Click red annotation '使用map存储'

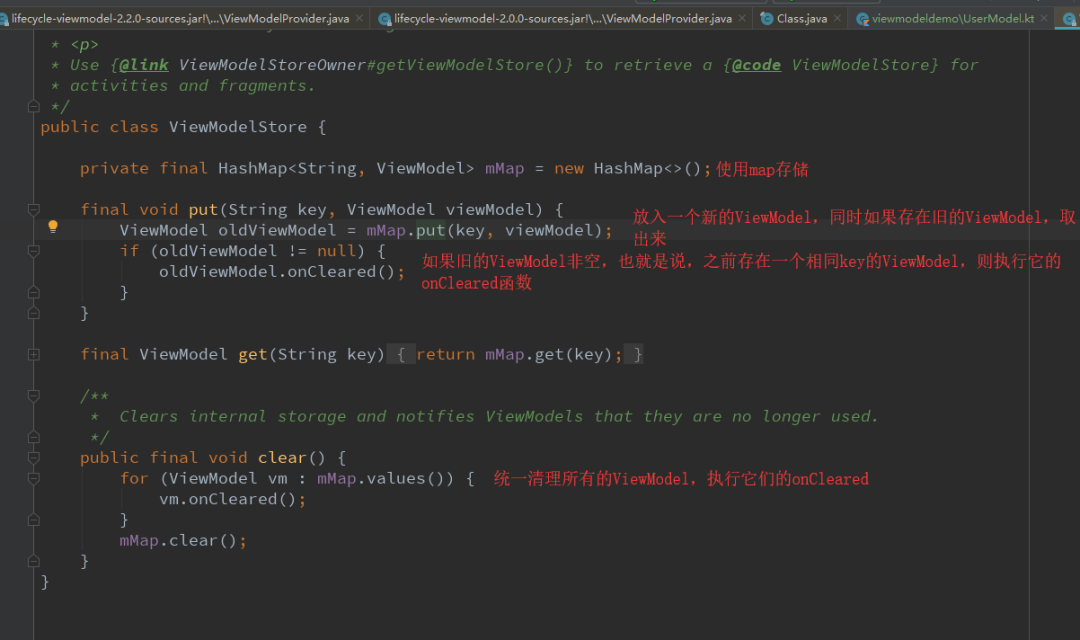tap(762, 169)
